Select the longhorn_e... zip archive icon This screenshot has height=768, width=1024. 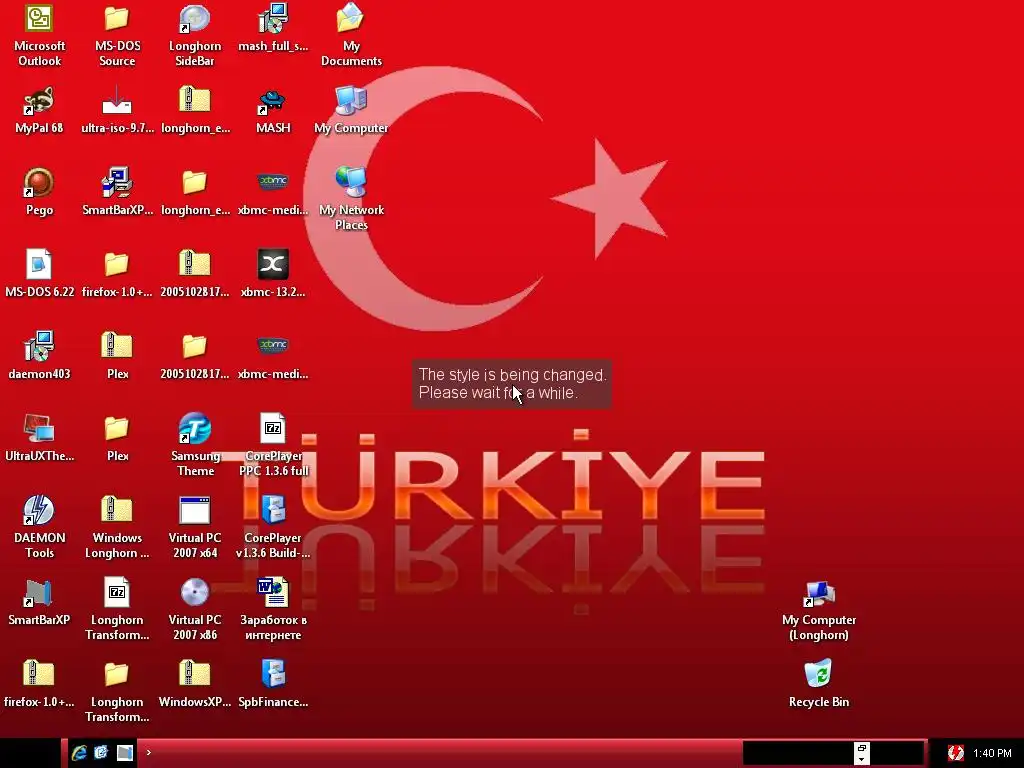pyautogui.click(x=195, y=101)
